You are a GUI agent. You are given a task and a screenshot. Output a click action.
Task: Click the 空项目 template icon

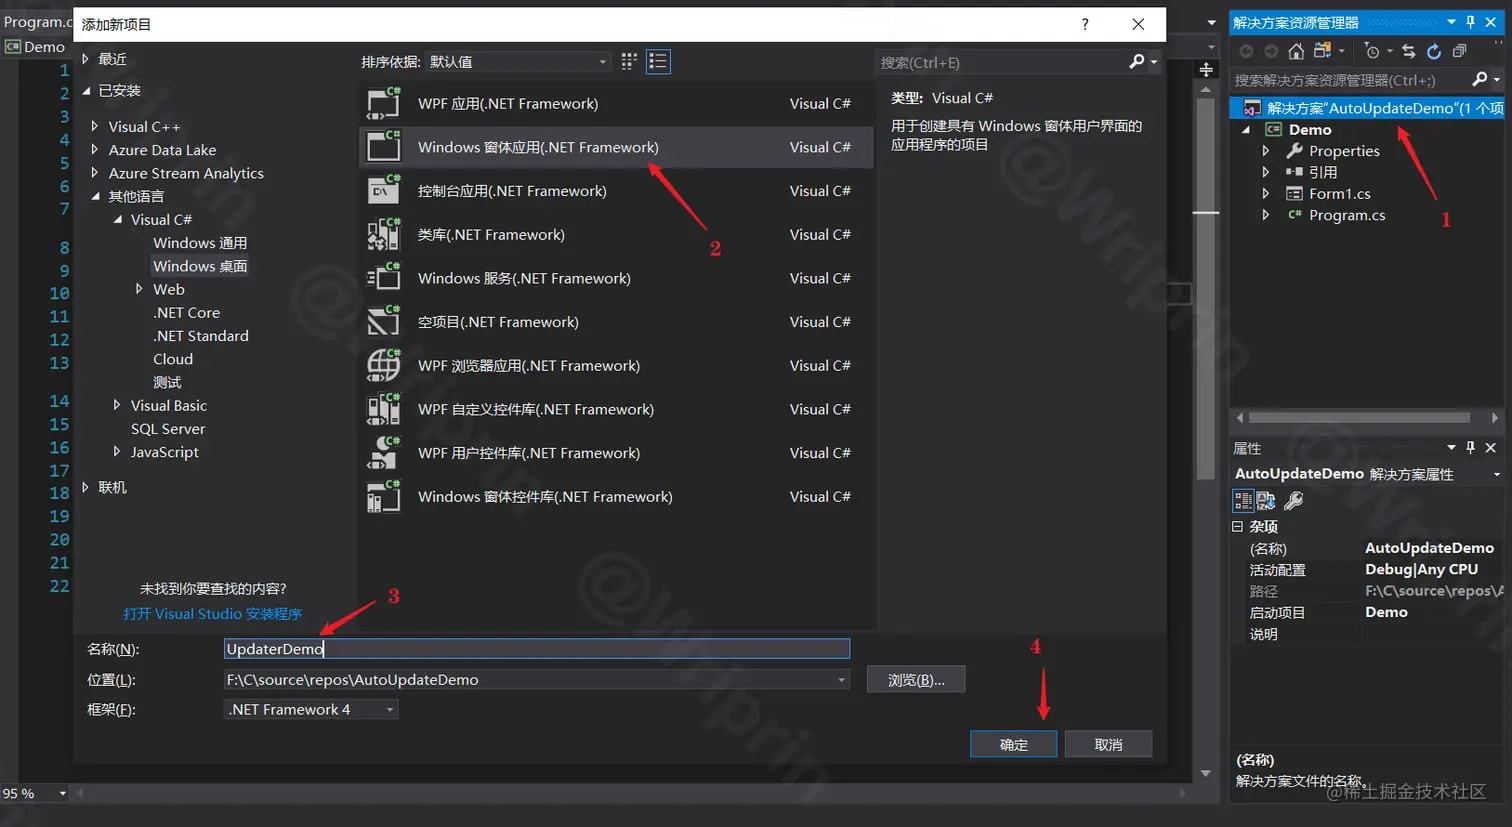384,322
